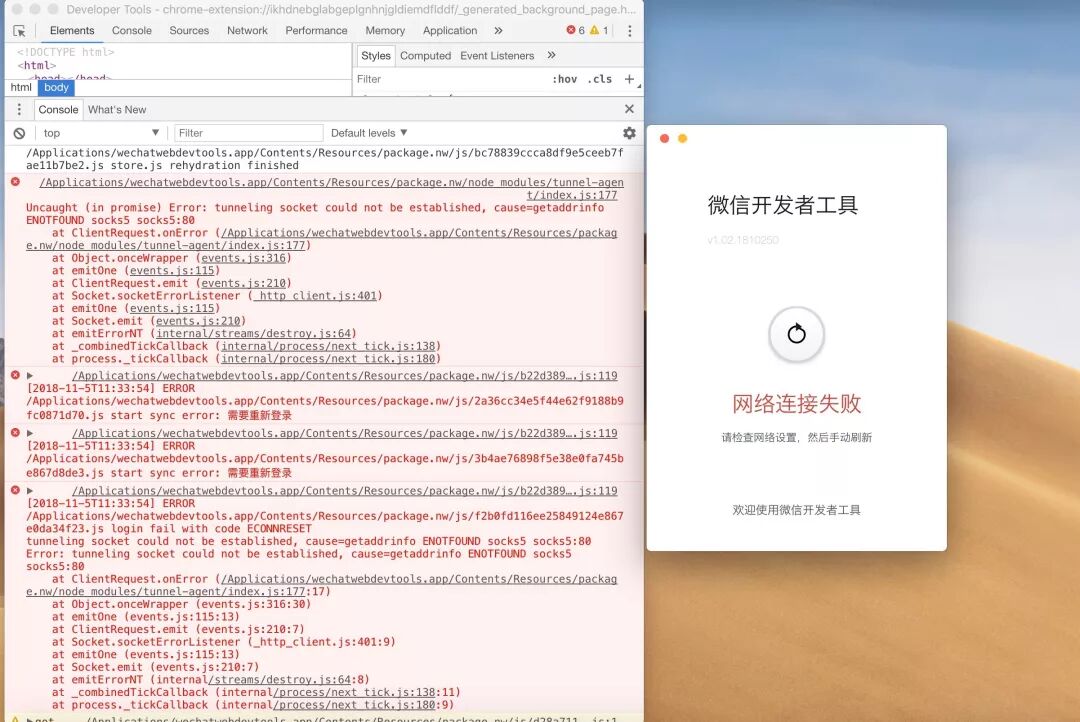This screenshot has height=722, width=1080.
Task: Expand the login fail ECONNRESET error entry
Action: coord(30,491)
